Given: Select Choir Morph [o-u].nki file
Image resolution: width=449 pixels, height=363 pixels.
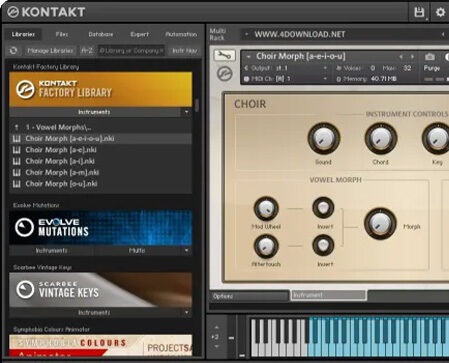Looking at the screenshot, I should pyautogui.click(x=101, y=184).
